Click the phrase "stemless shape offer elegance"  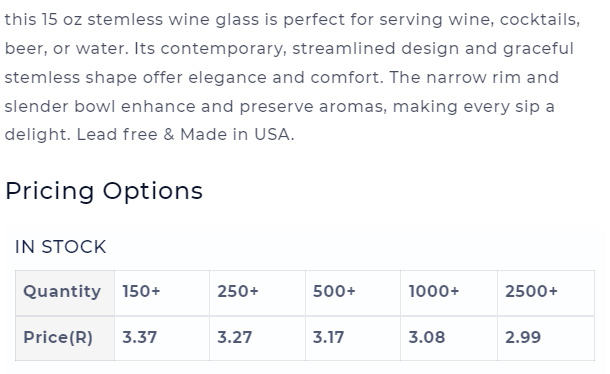click(135, 78)
